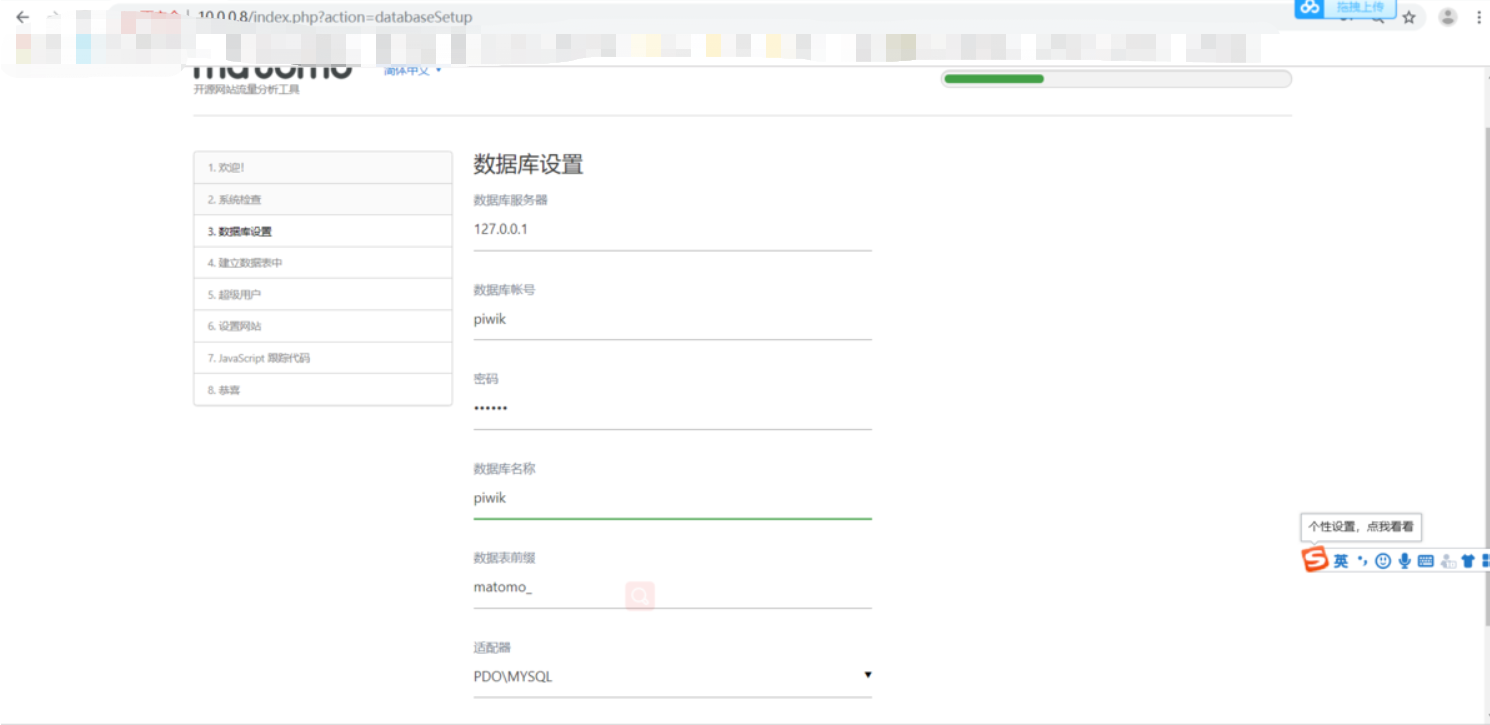
Task: Select step 7. JavaScript 跟踪代码
Action: [x=323, y=358]
